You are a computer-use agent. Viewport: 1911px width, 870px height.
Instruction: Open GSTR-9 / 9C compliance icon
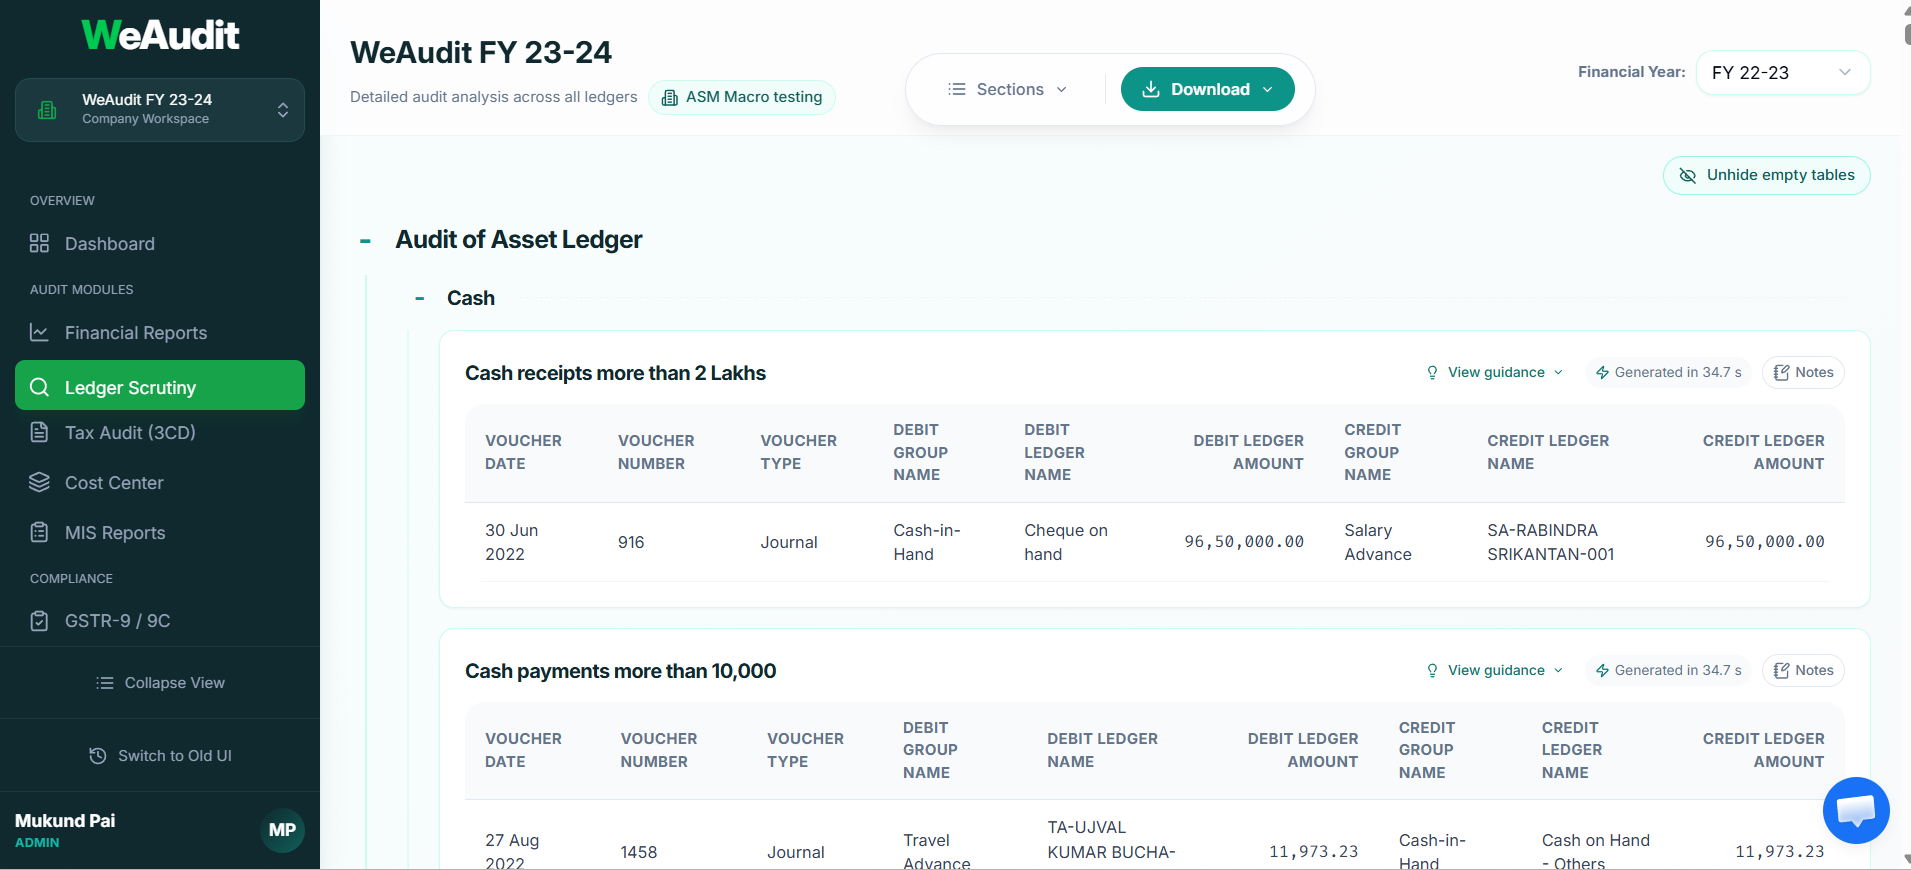(x=40, y=620)
